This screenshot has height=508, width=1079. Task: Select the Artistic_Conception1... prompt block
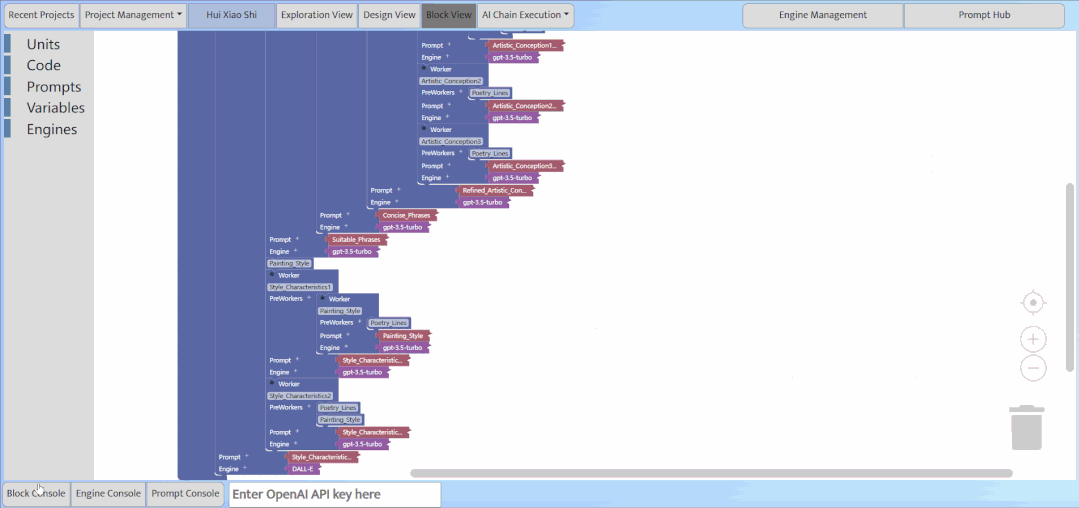click(x=524, y=45)
